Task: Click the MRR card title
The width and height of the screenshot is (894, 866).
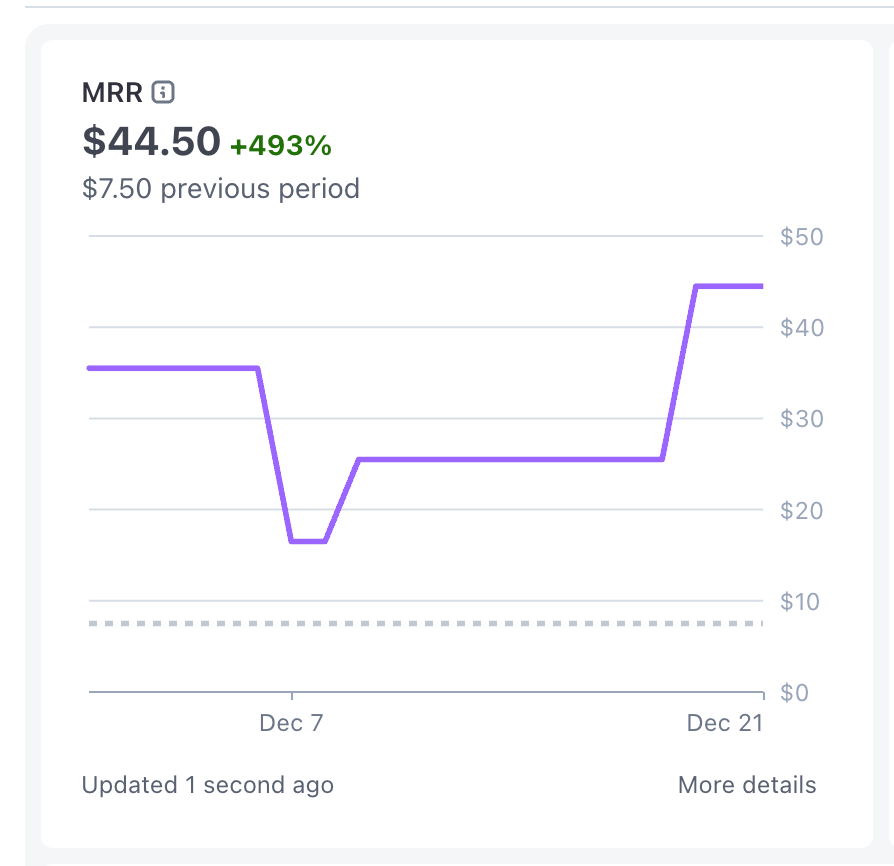Action: click(113, 93)
